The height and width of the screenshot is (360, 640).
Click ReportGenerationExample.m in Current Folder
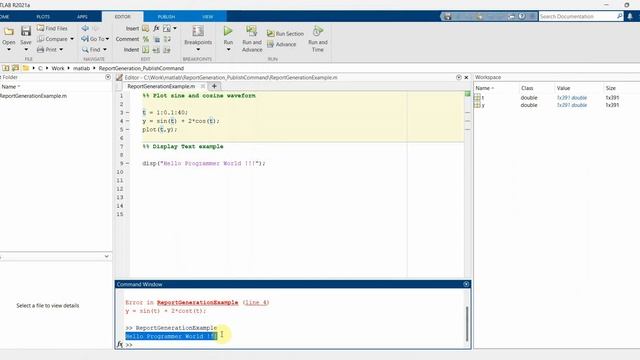pos(33,96)
